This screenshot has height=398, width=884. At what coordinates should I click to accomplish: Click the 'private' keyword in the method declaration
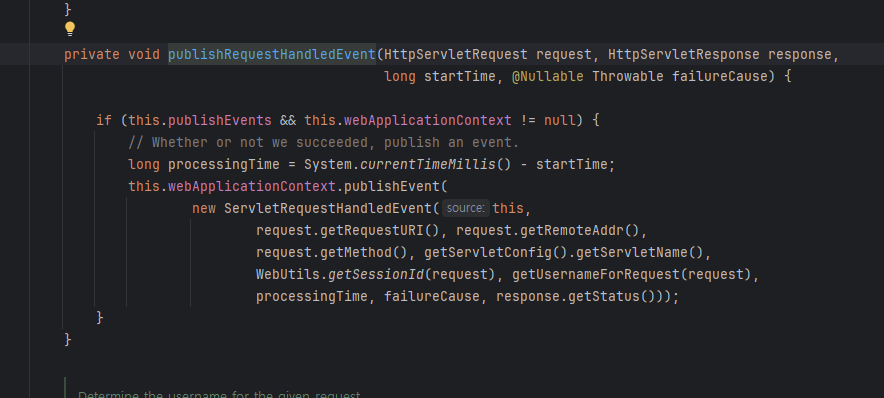tap(92, 55)
